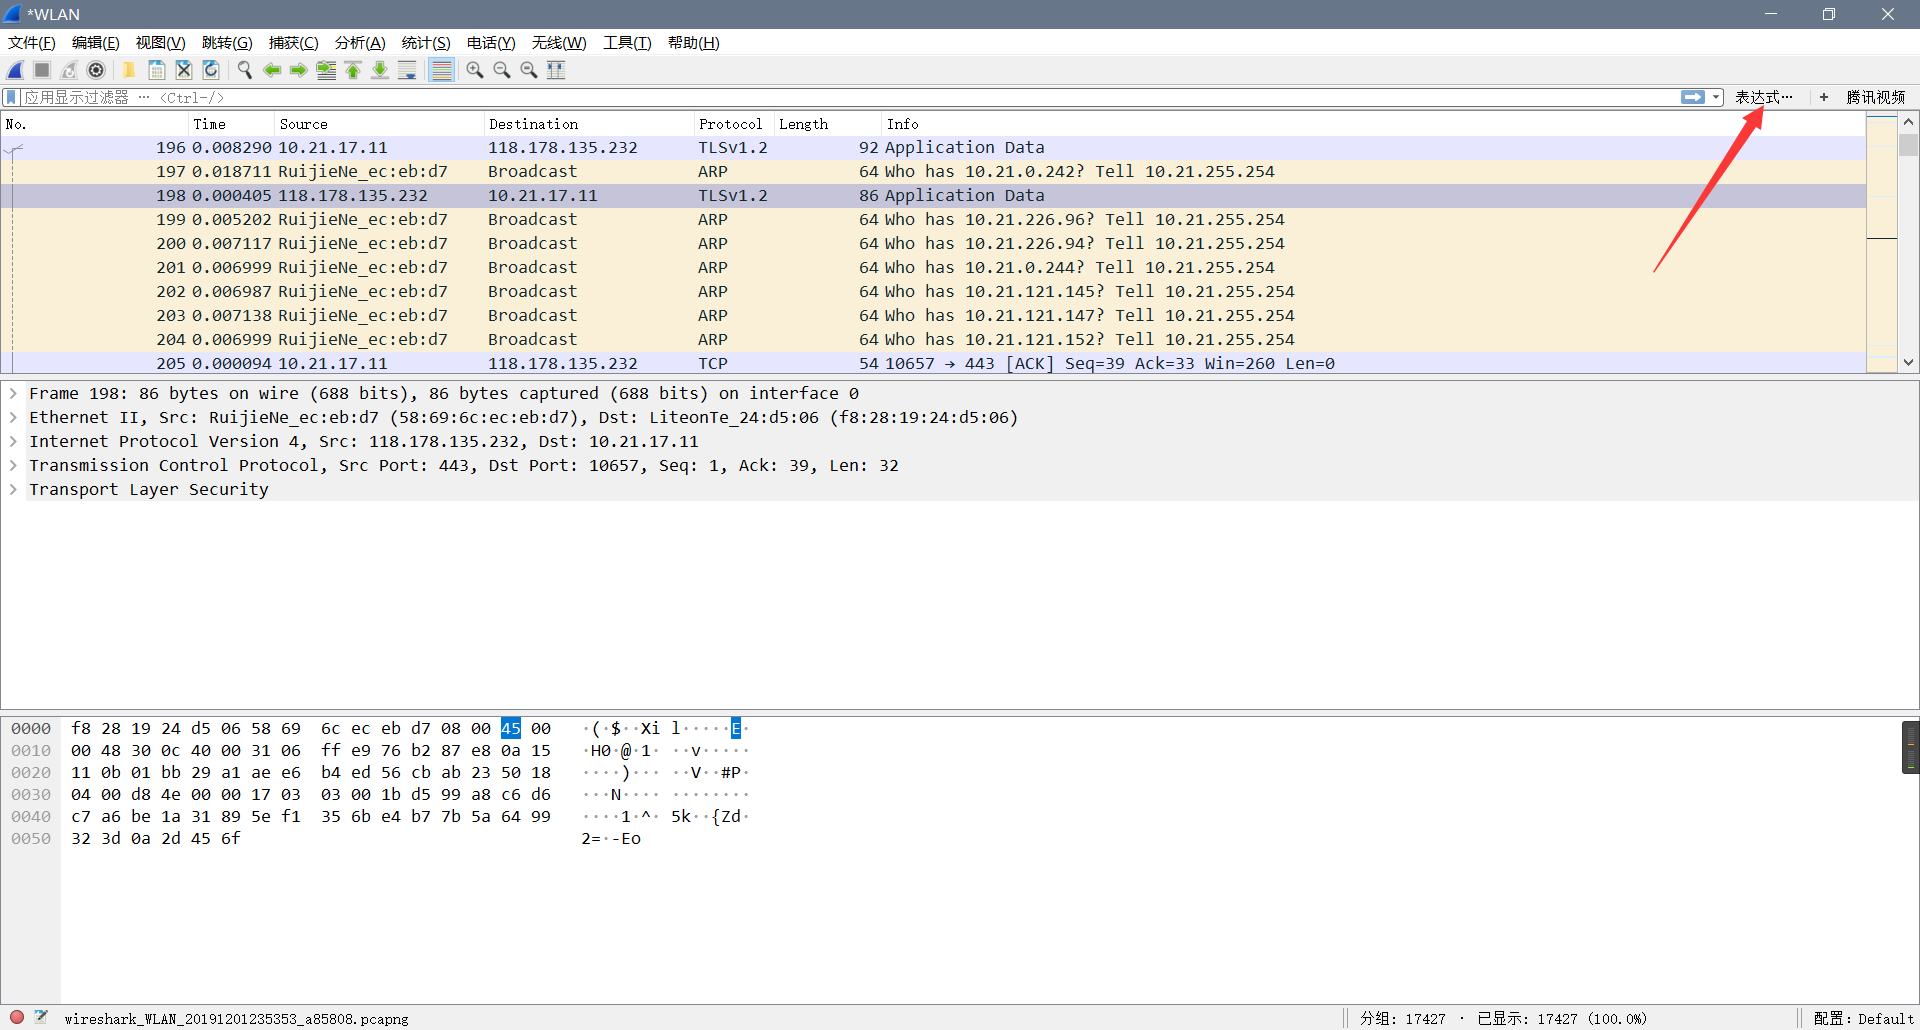Jump to the first packet
Image resolution: width=1920 pixels, height=1030 pixels.
[353, 70]
